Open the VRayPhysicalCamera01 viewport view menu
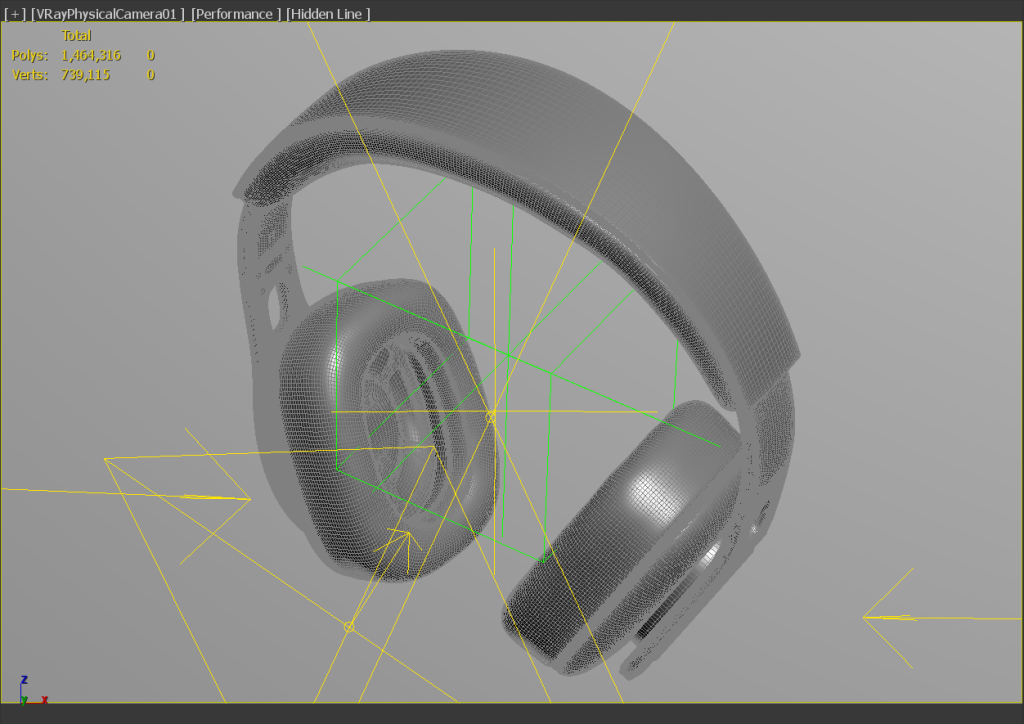 pyautogui.click(x=108, y=14)
